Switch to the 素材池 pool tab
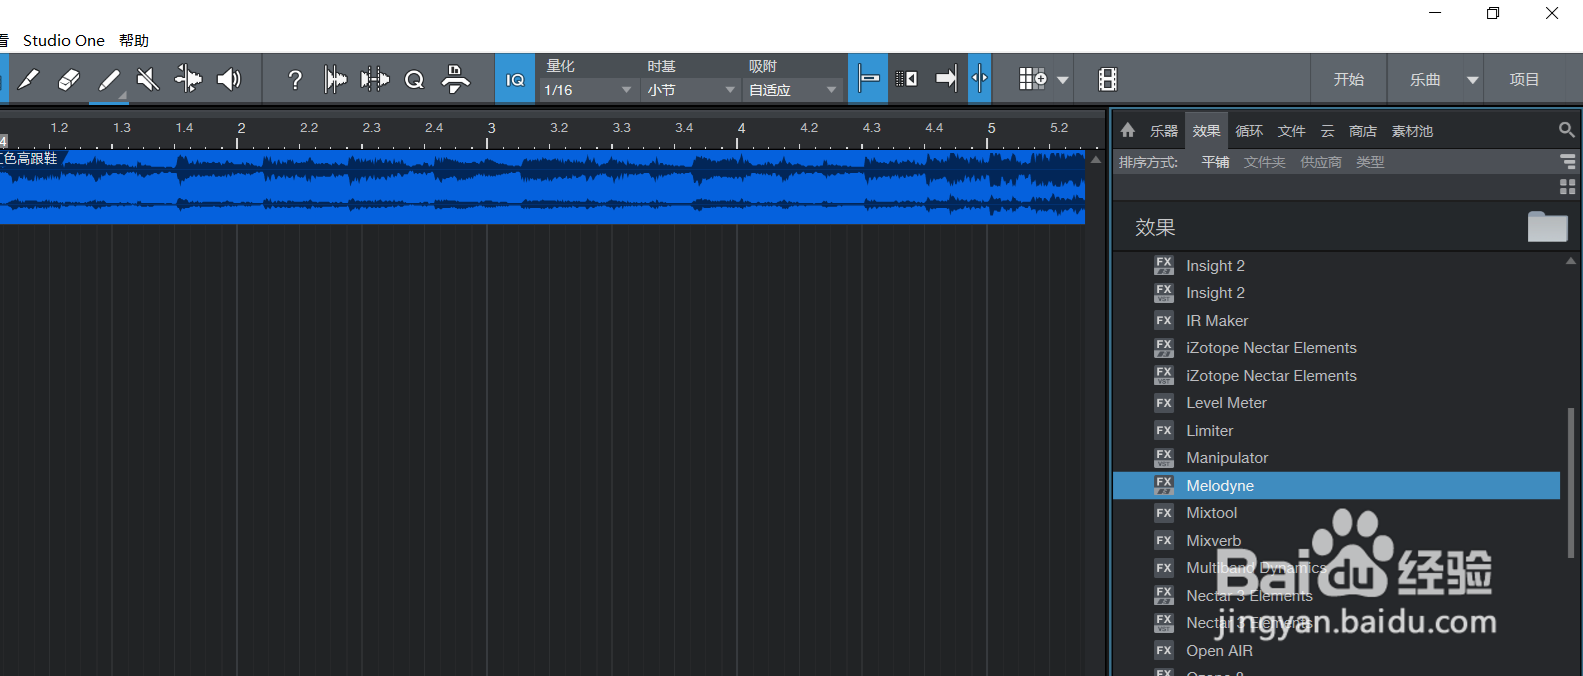The width and height of the screenshot is (1583, 676). [1412, 131]
